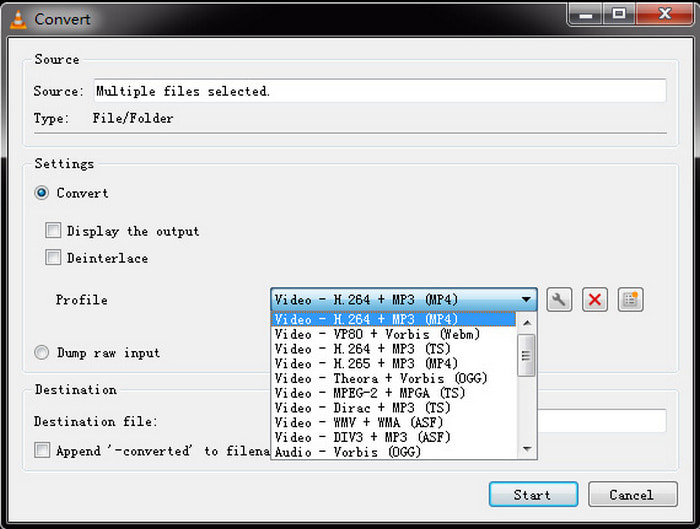Click the Destination file input field

pyautogui.click(x=602, y=421)
